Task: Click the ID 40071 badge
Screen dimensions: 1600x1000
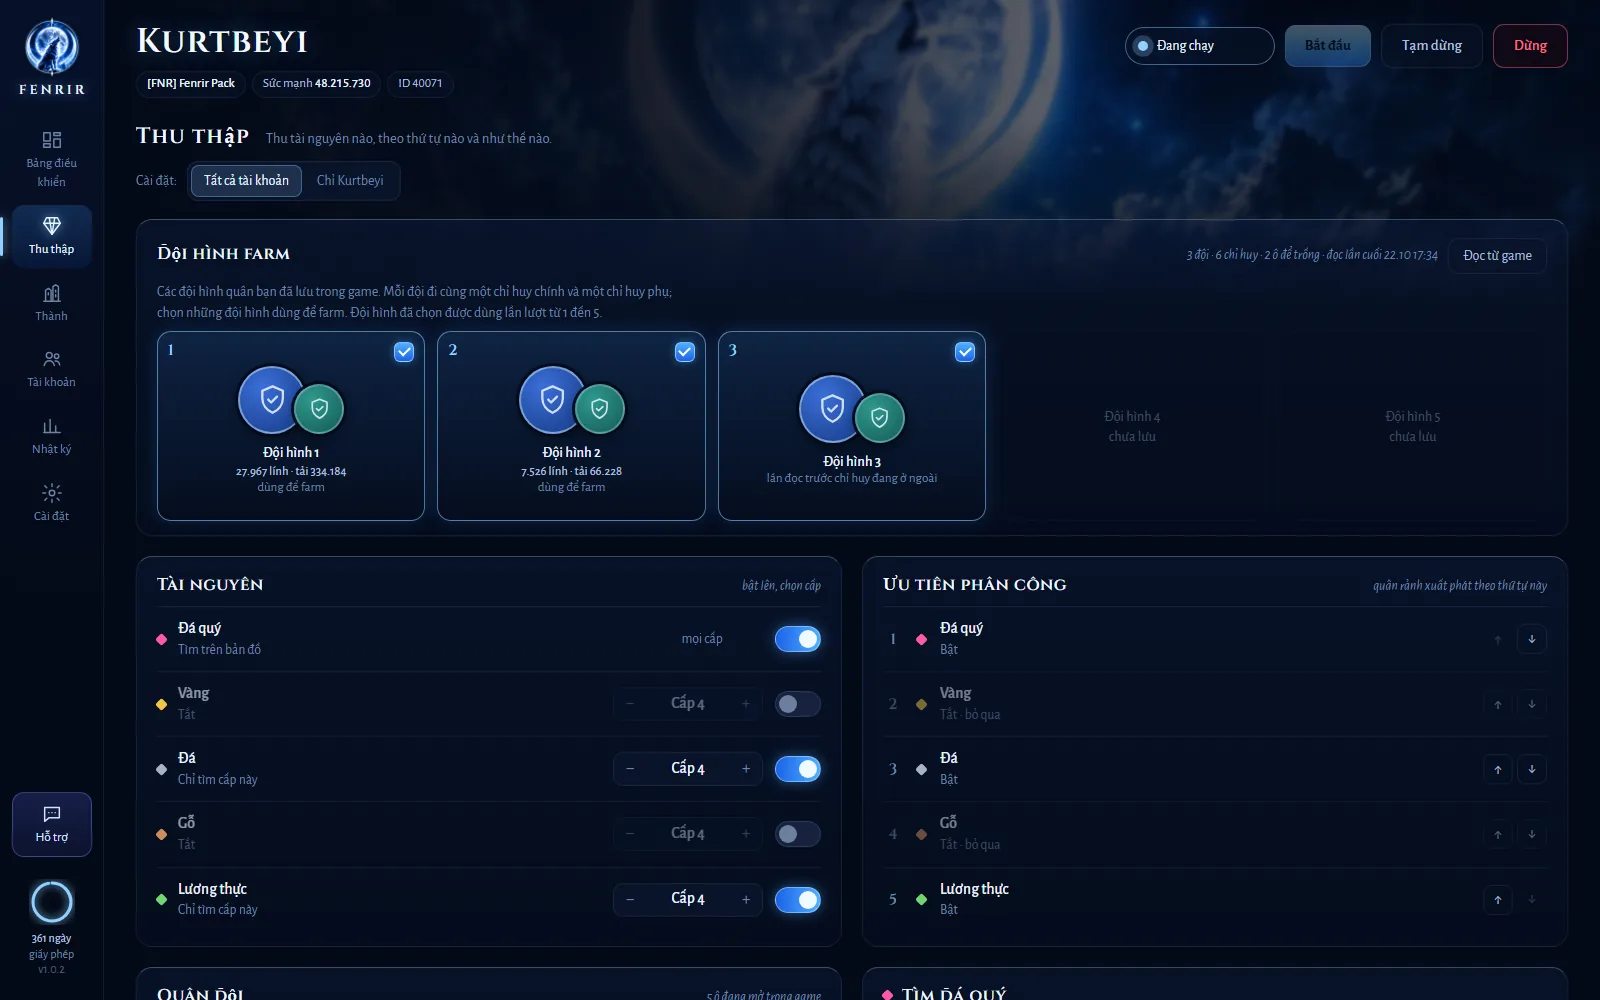Action: (420, 83)
